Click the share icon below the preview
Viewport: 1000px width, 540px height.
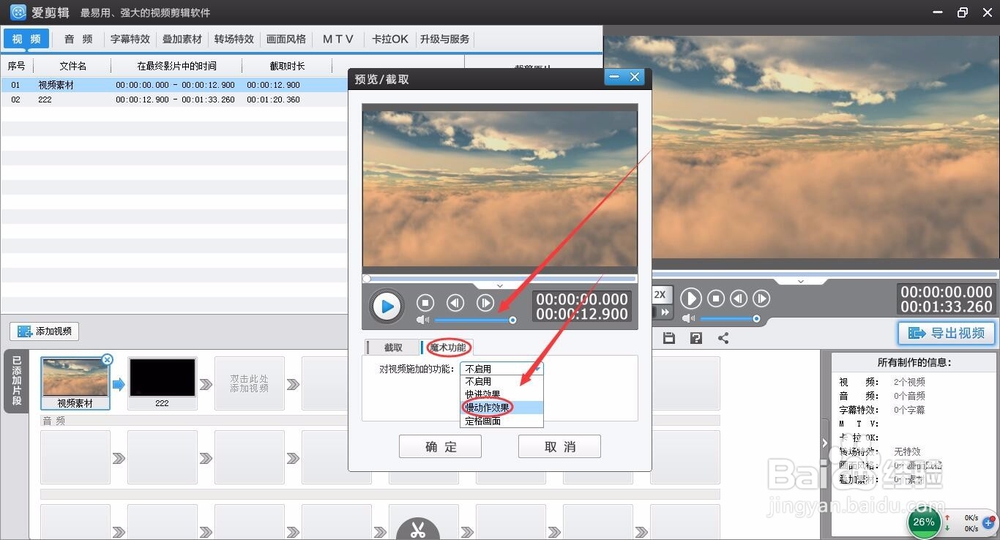[723, 338]
